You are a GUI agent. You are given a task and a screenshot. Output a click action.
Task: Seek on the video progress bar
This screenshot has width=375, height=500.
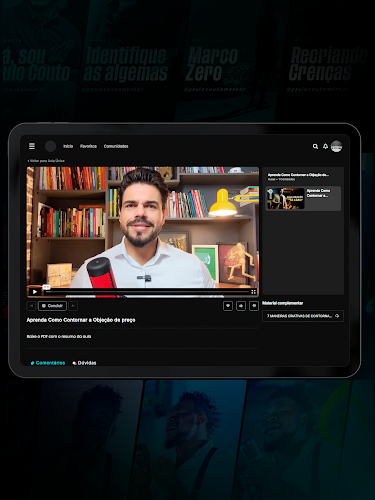pyautogui.click(x=147, y=292)
